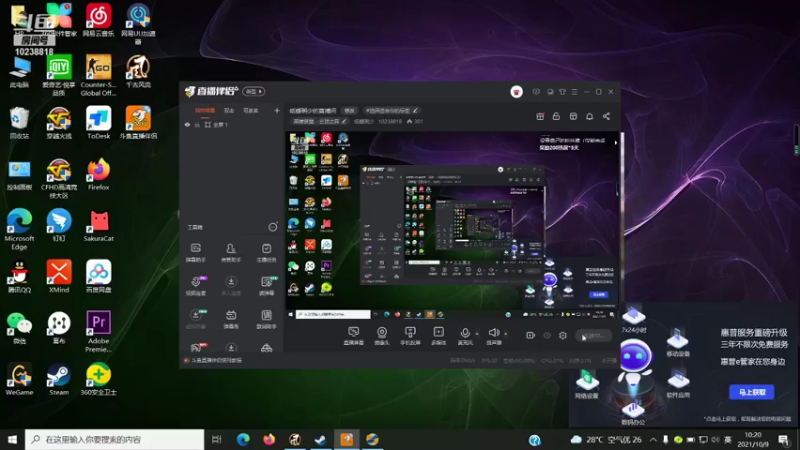This screenshot has width=800, height=450.
Task: Click the 马上获取 button in HP popup
Action: click(752, 392)
